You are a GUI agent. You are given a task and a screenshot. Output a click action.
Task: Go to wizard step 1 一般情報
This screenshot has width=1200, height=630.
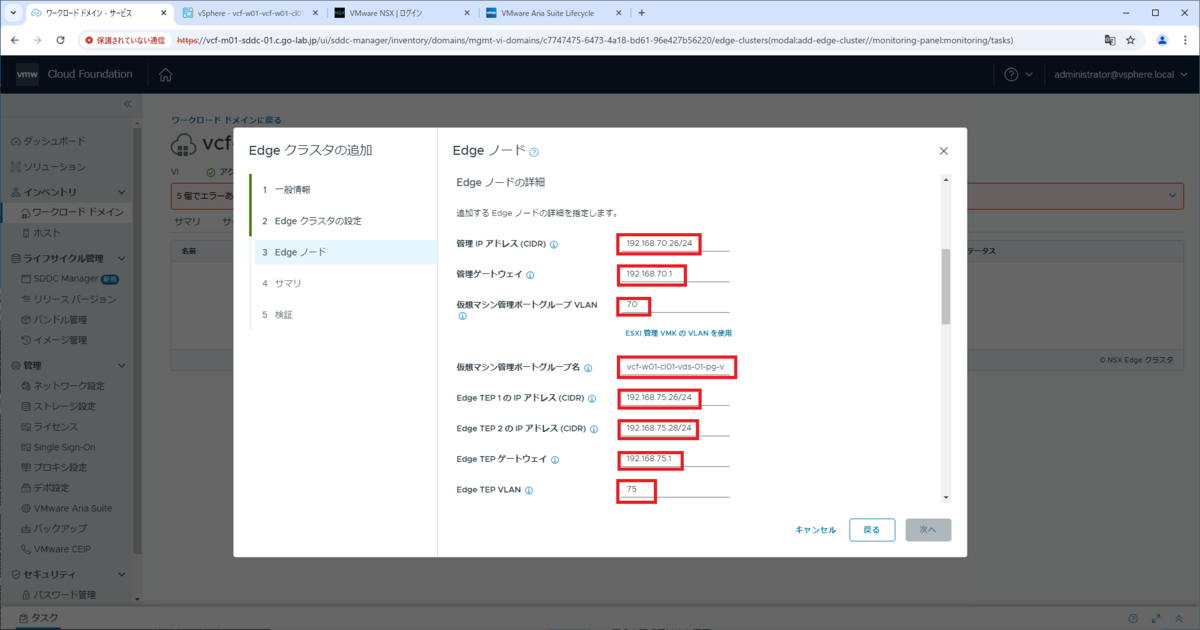point(344,189)
